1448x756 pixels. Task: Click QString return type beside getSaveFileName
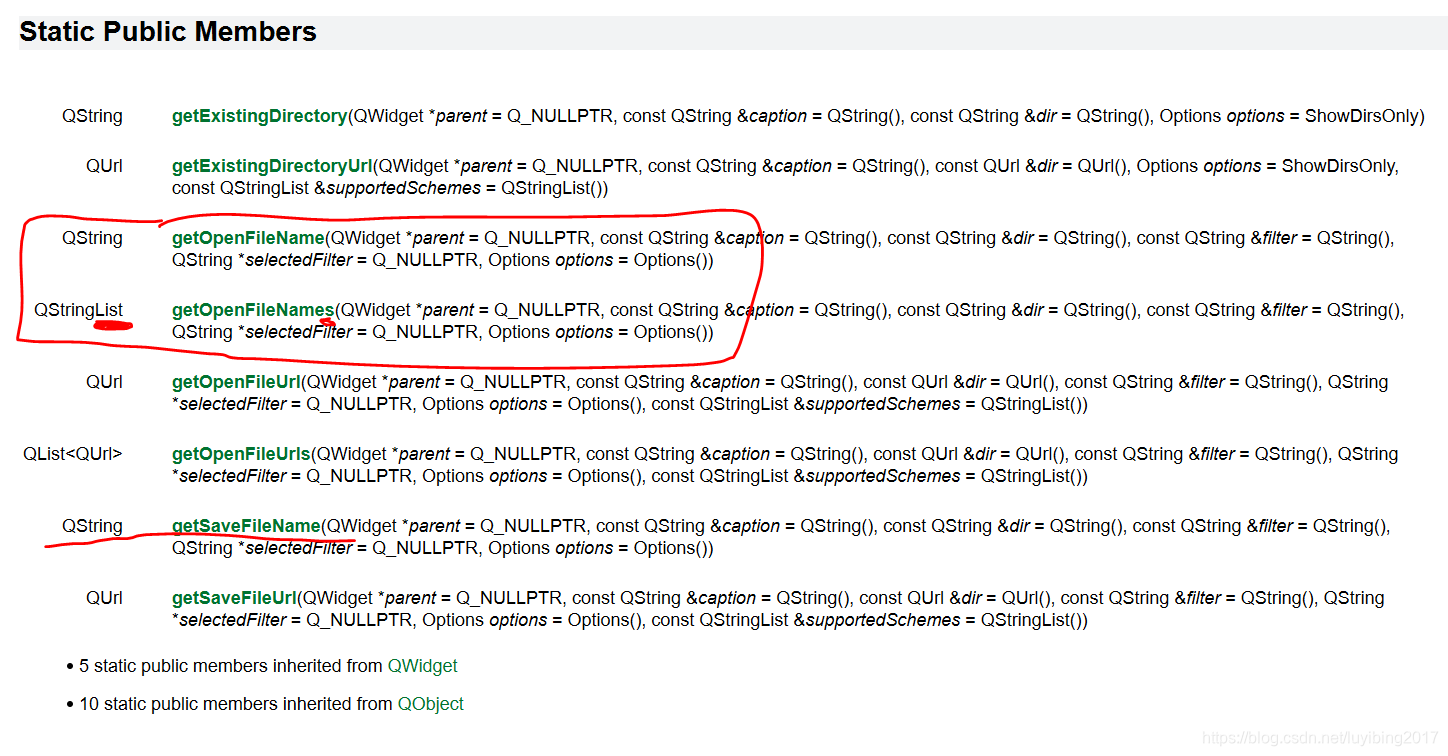point(92,526)
